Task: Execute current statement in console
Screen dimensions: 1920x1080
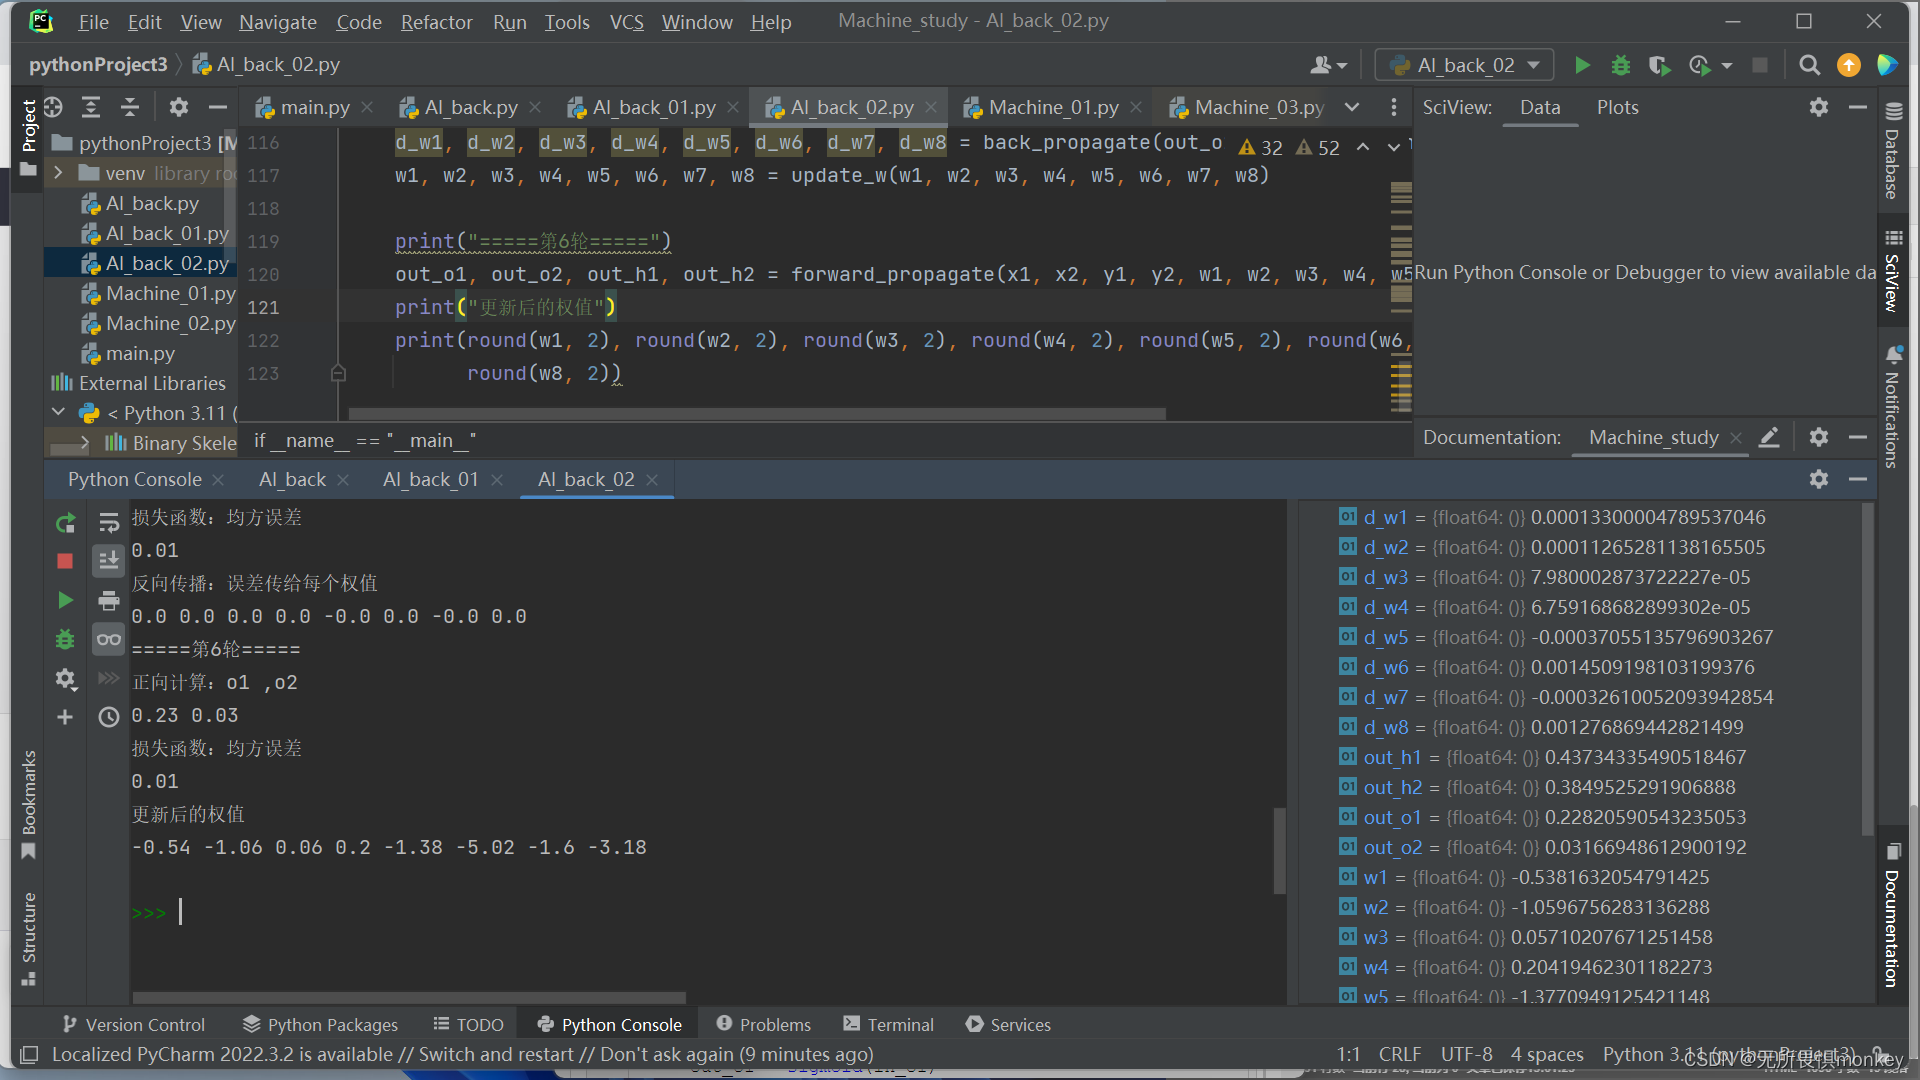Action: 65,600
